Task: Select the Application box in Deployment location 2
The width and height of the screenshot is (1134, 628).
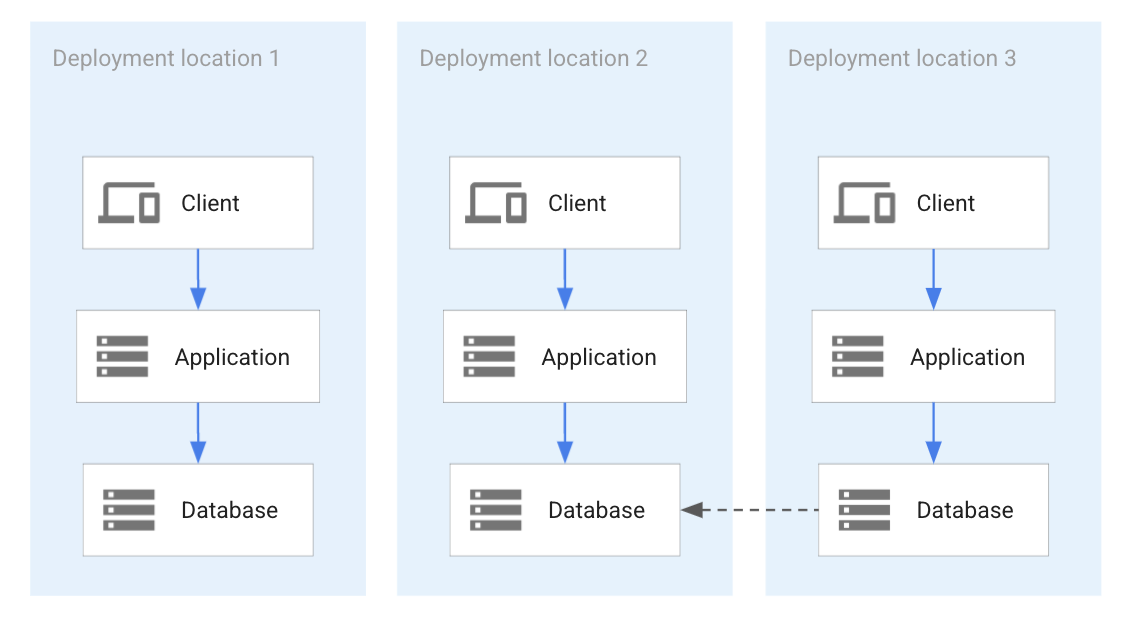Action: 564,355
